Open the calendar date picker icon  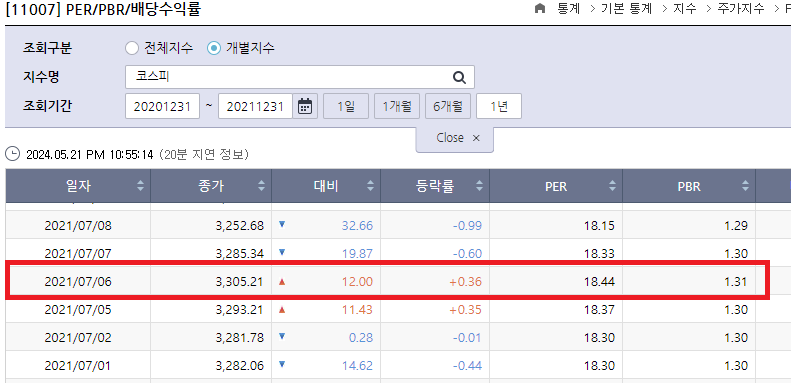pos(305,106)
